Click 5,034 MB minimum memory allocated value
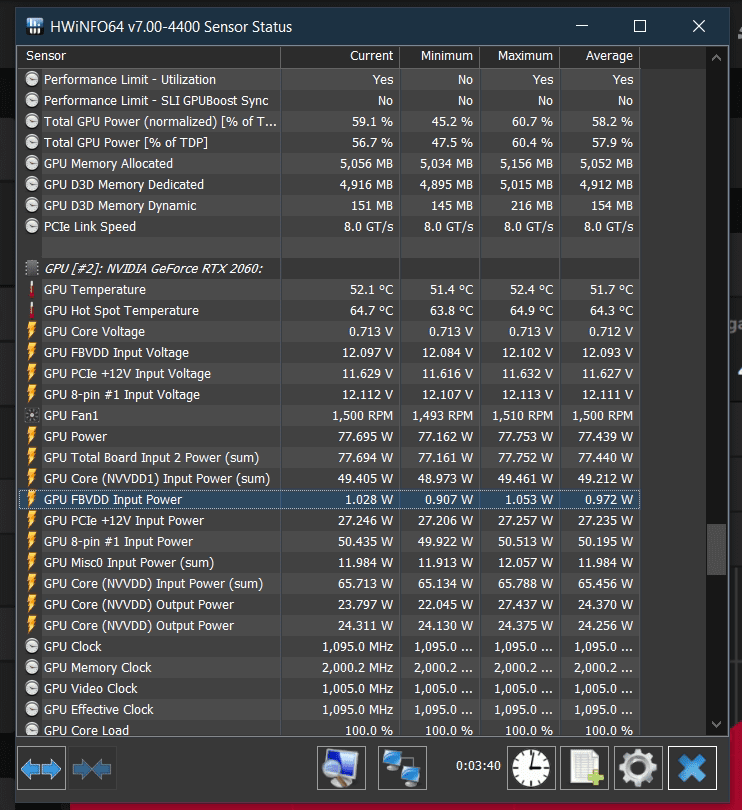 tap(446, 164)
